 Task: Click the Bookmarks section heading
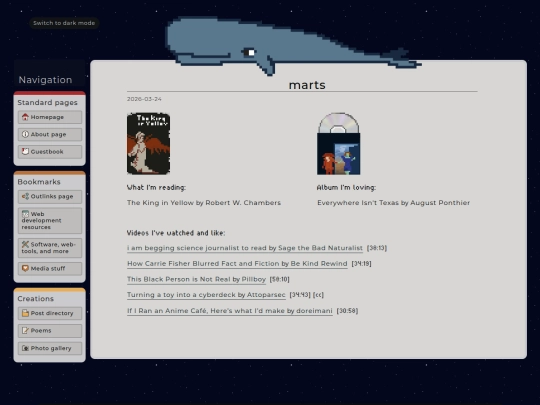39,182
